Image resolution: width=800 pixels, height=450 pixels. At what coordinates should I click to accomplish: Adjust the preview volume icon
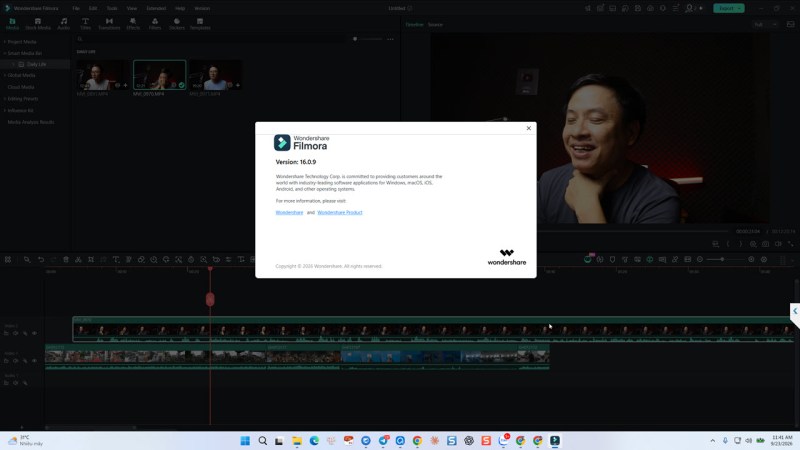point(778,244)
